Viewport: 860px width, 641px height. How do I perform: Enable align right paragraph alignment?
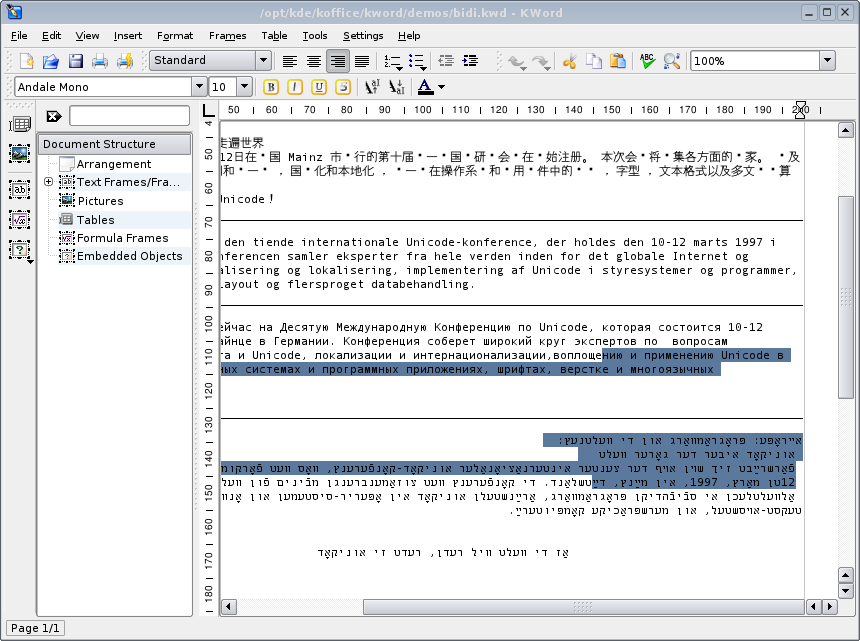coord(337,61)
